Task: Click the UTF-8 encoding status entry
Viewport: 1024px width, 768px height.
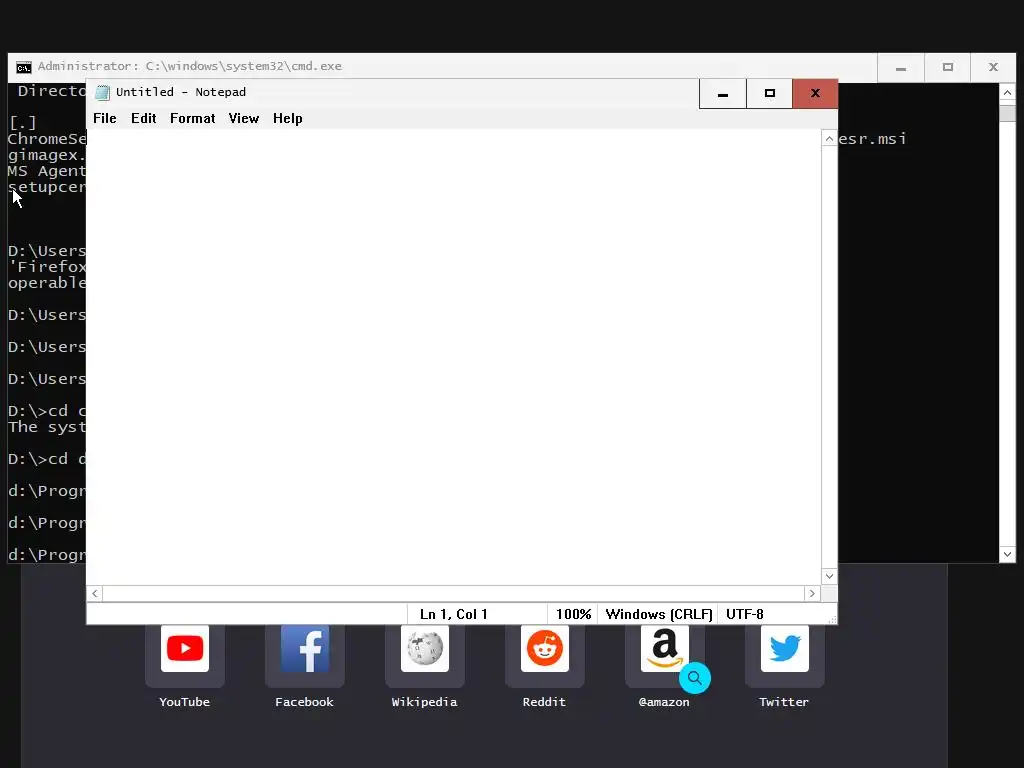Action: tap(744, 614)
